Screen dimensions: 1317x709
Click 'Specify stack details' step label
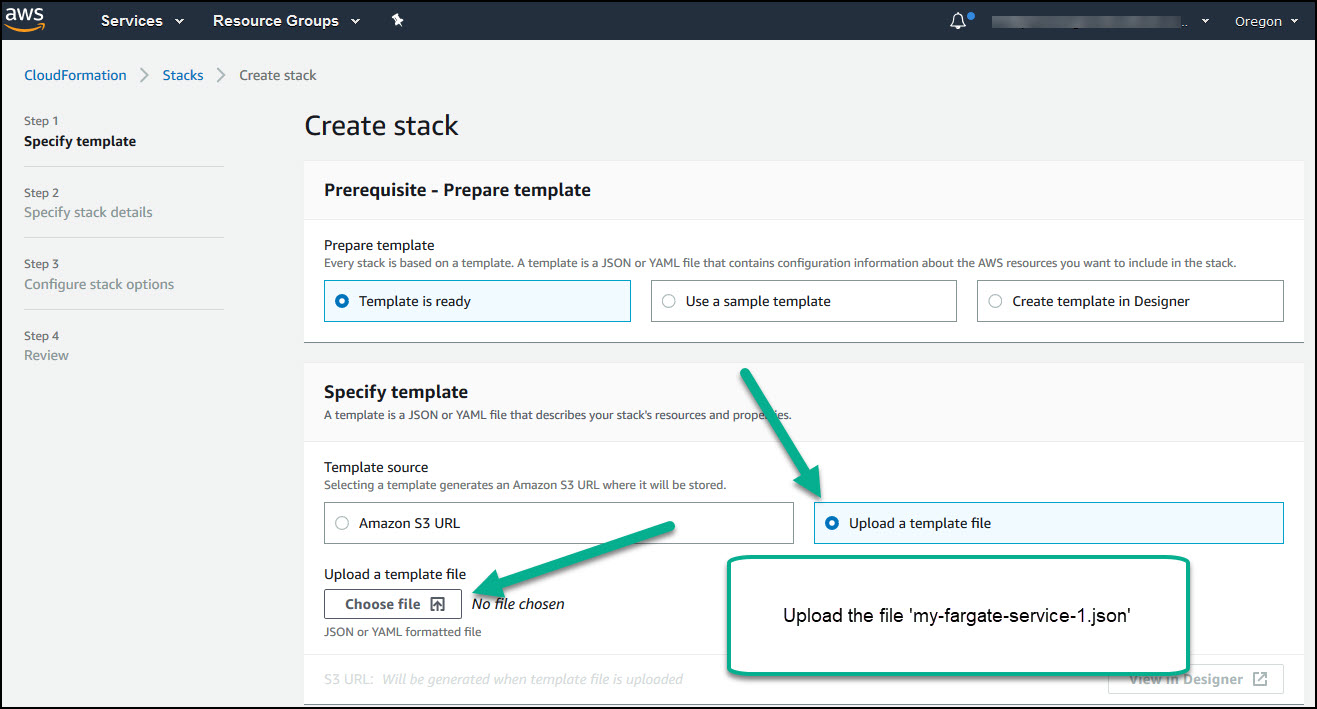(x=88, y=212)
